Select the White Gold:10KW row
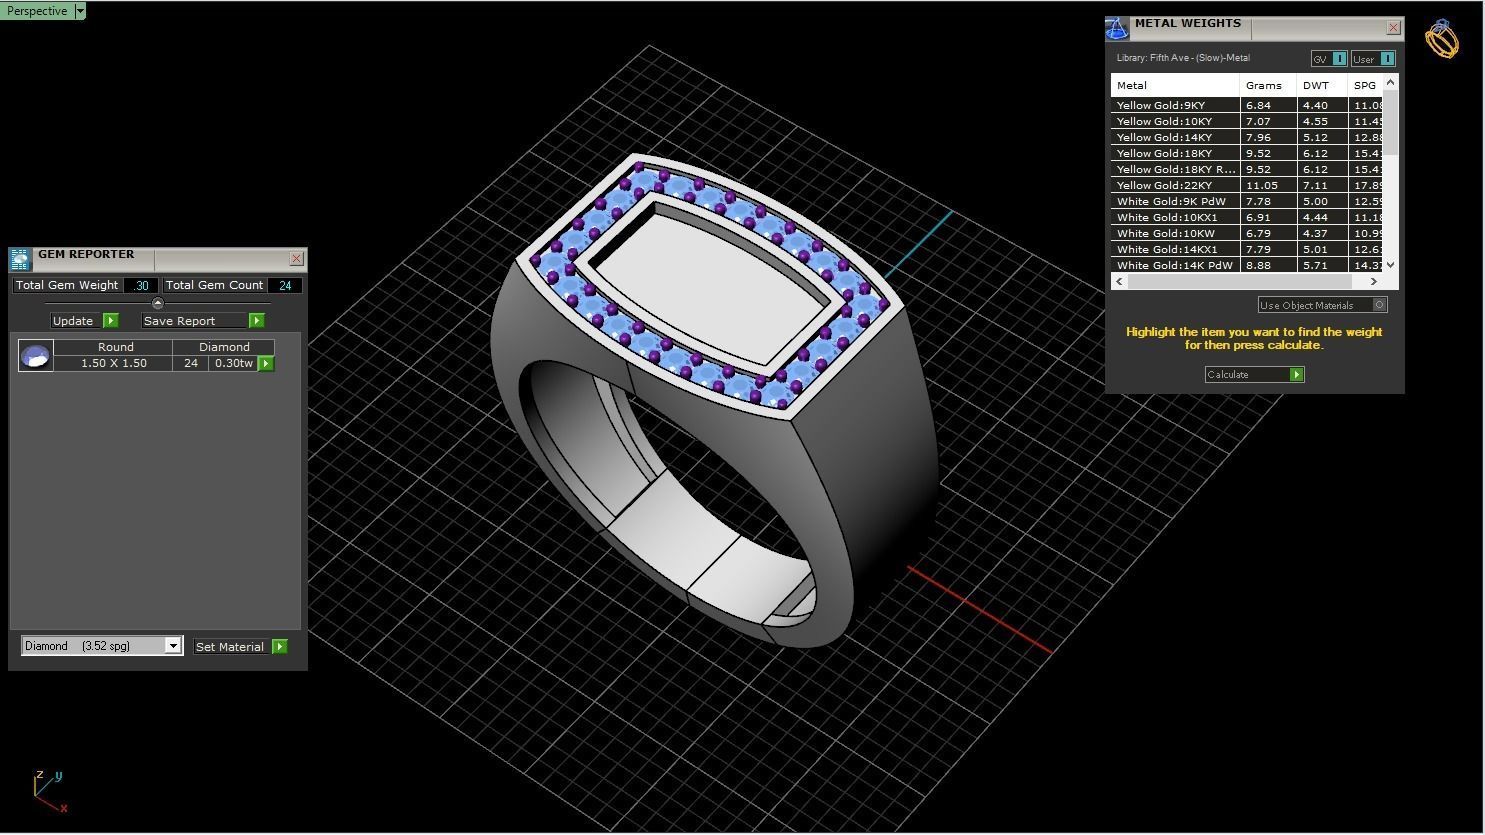 [1247, 233]
